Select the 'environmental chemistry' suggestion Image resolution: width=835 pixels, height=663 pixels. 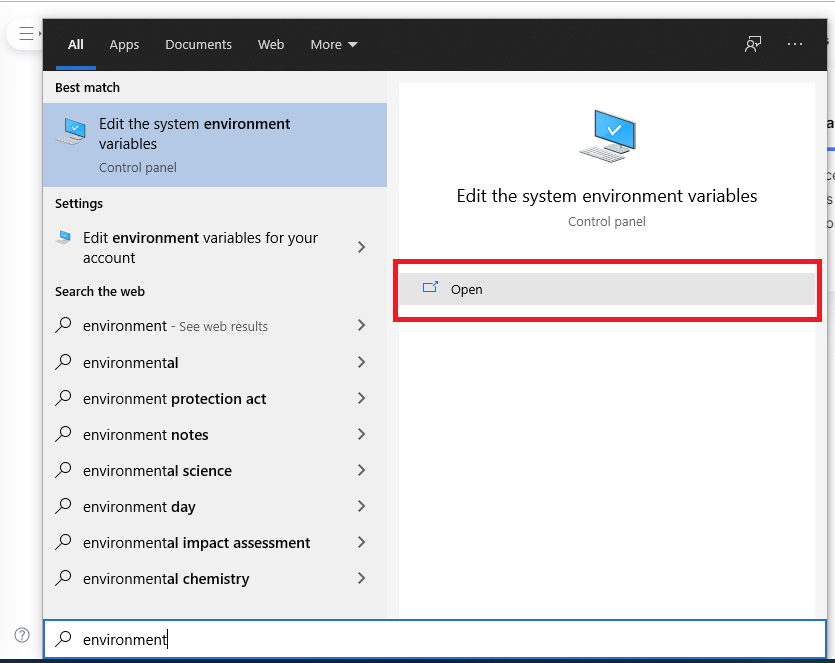(215, 578)
